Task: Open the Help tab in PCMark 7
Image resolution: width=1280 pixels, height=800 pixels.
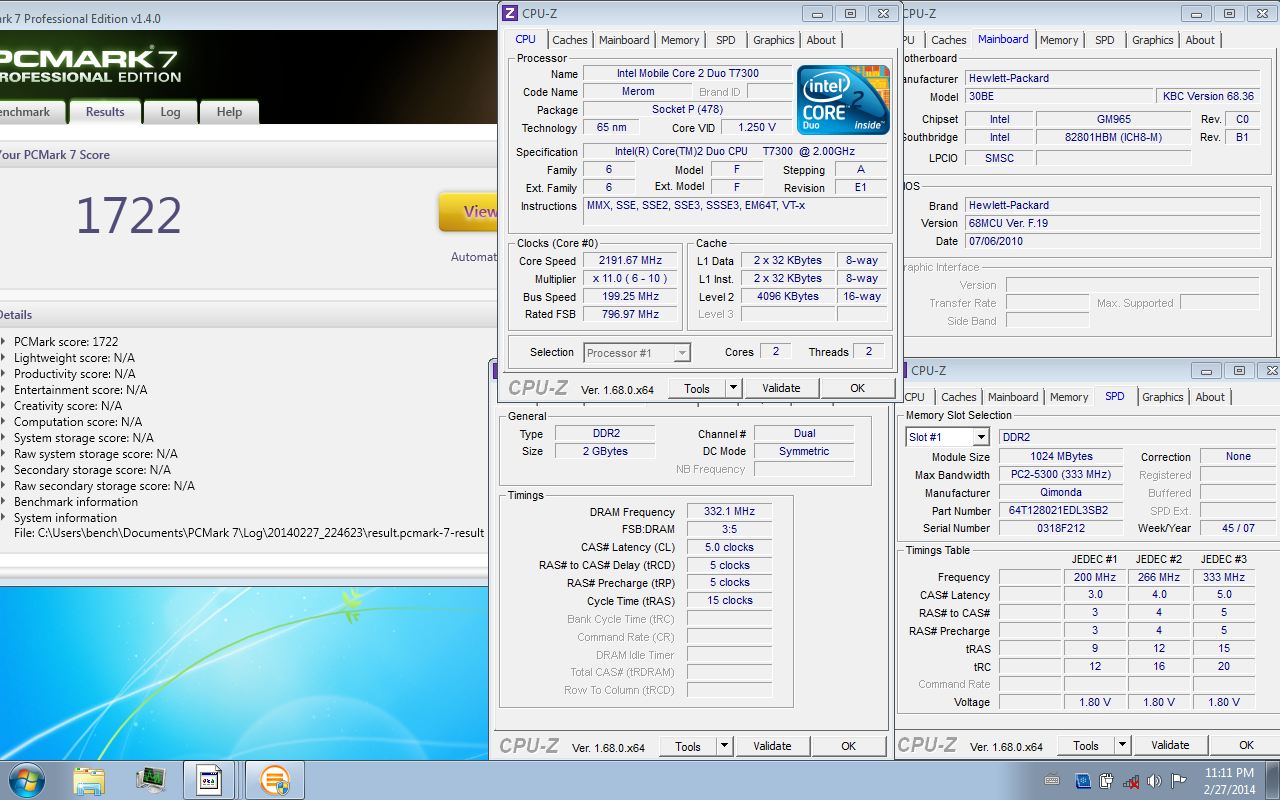Action: coord(229,112)
